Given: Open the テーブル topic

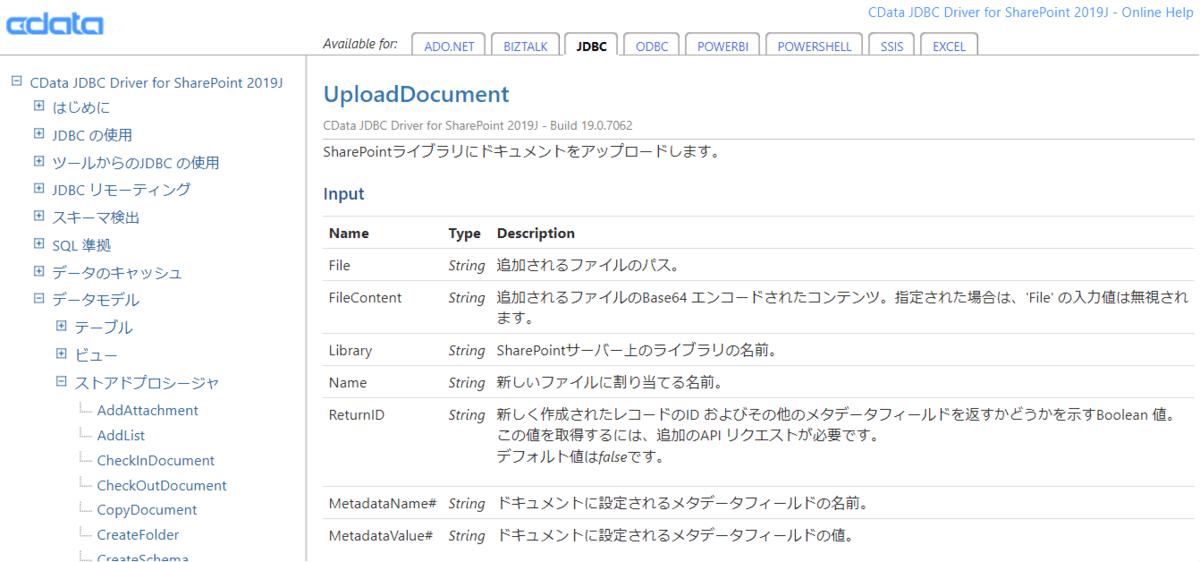Looking at the screenshot, I should (x=103, y=327).
